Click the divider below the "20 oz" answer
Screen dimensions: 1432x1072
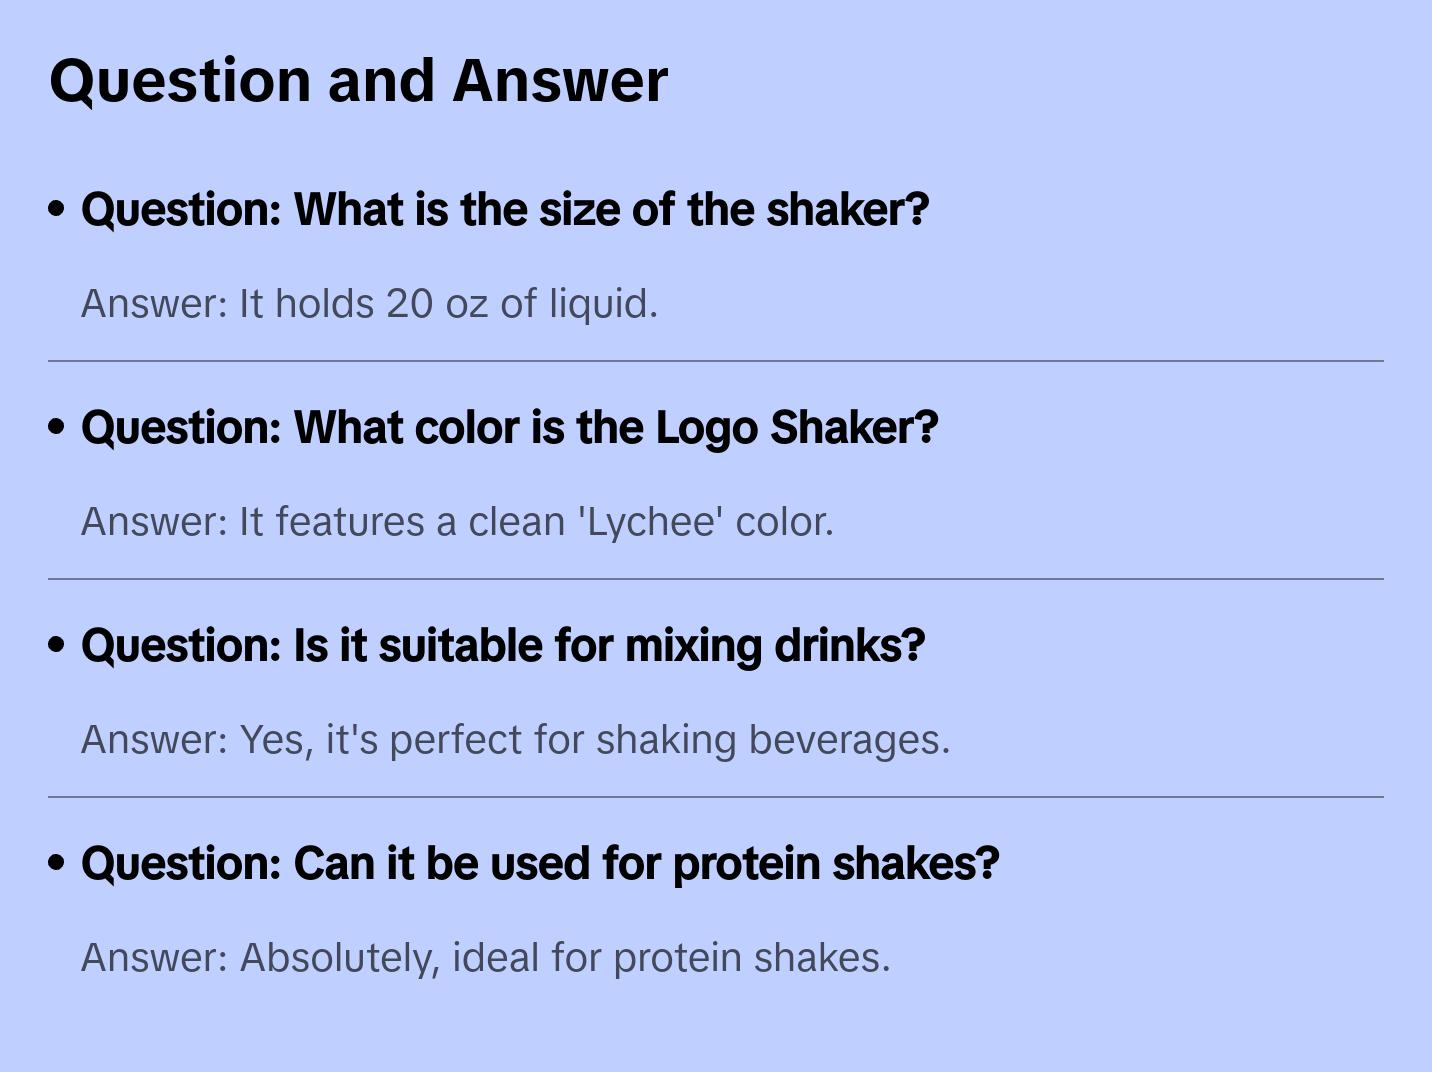716,361
